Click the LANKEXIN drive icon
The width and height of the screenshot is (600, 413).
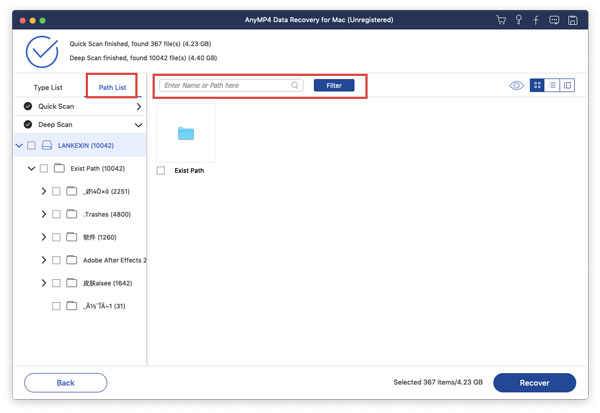click(47, 145)
